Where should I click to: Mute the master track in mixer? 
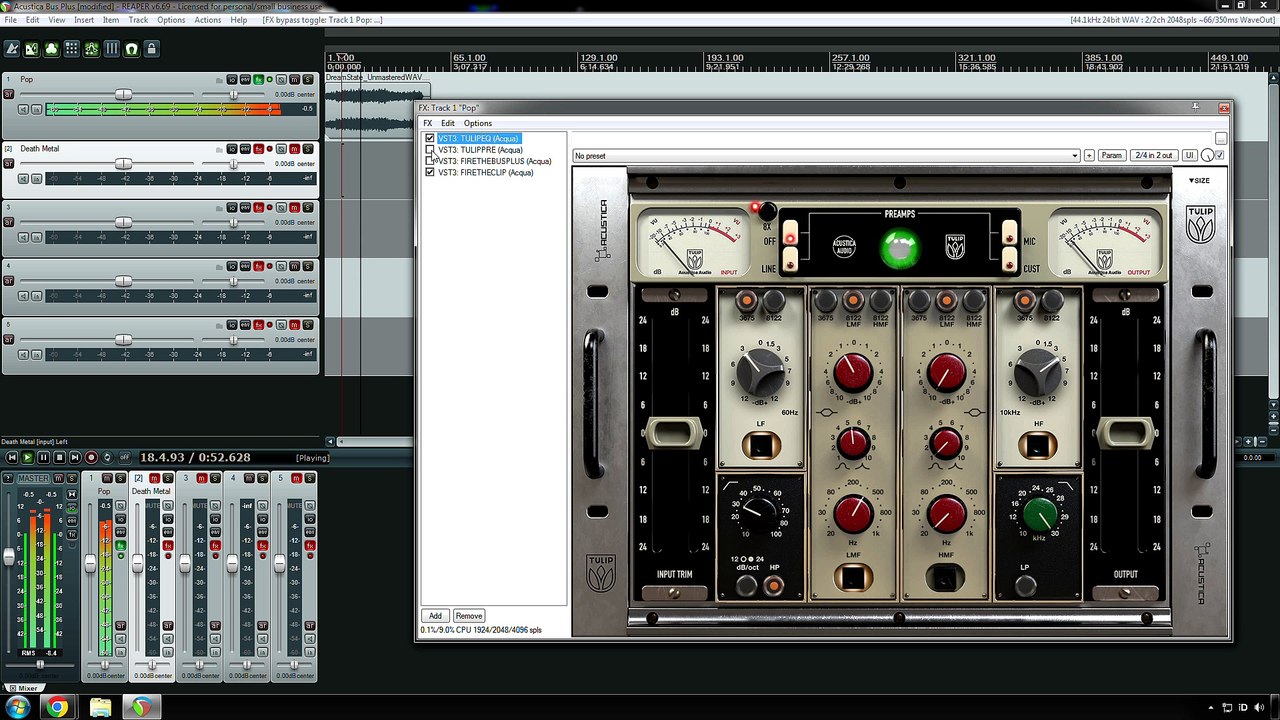click(x=58, y=479)
